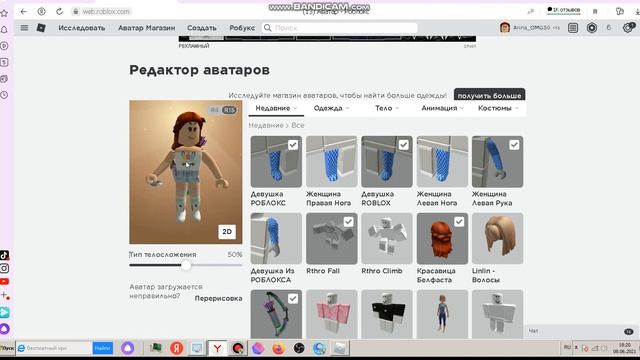Open the Robux balance hexagon icon
Viewport: 640px width, 360px height.
[592, 28]
